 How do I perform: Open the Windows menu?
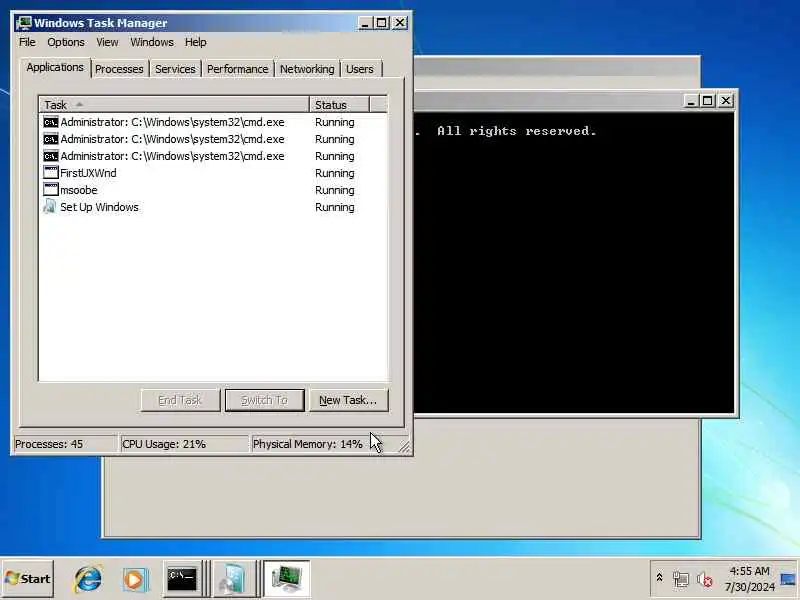[152, 42]
